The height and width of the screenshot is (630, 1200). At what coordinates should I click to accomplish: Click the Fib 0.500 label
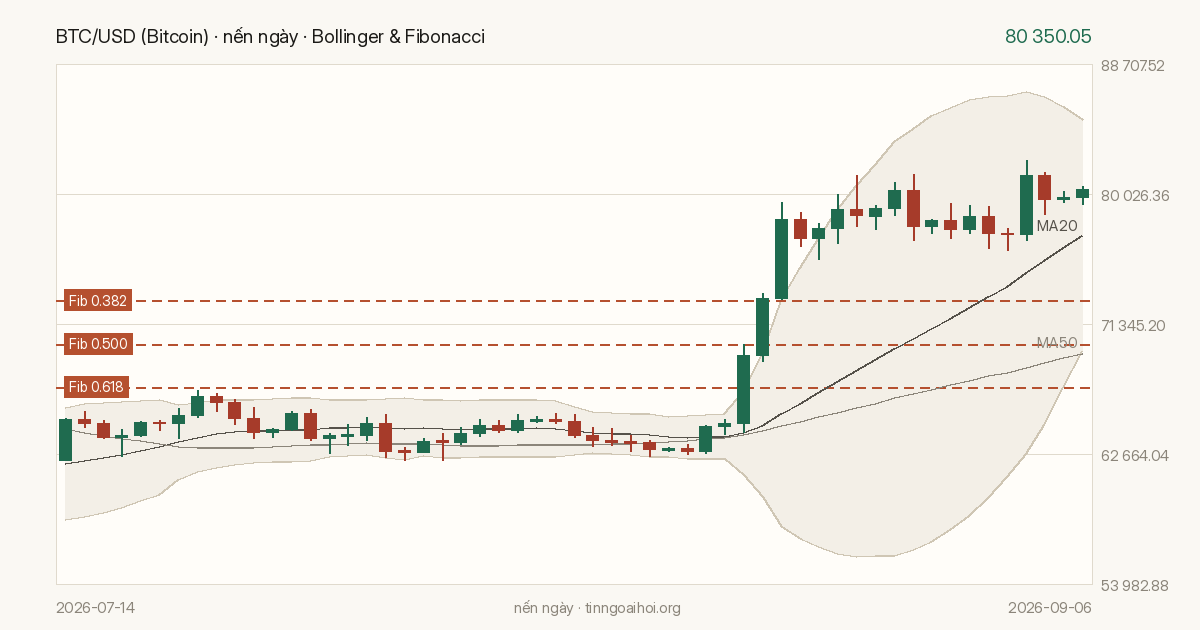(x=97, y=344)
